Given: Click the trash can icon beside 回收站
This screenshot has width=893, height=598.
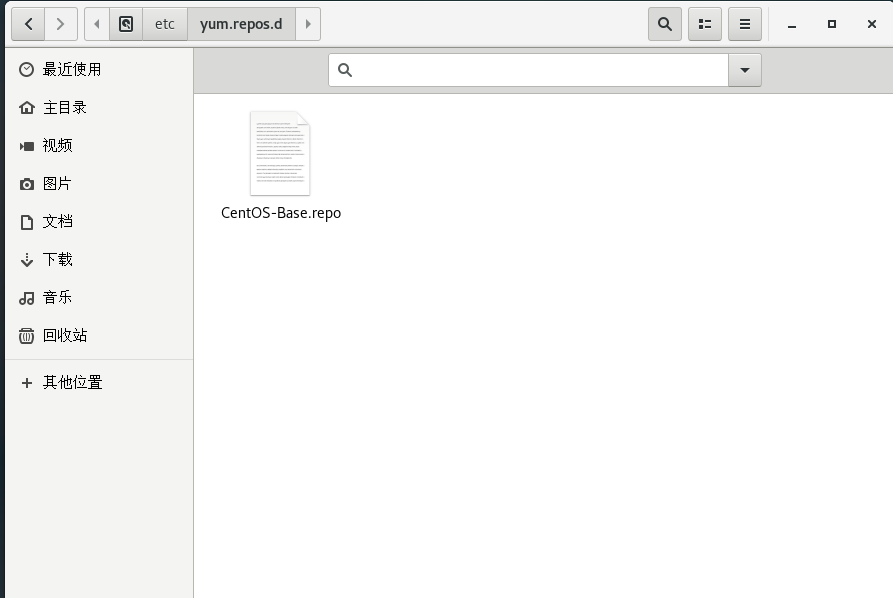Looking at the screenshot, I should tap(26, 335).
